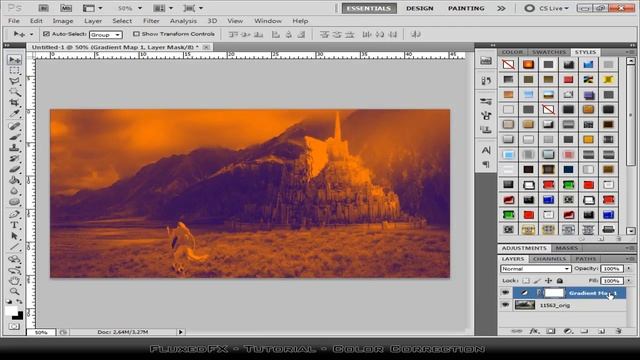Switch to the Channels tab
Viewport: 640px width, 360px height.
(549, 259)
